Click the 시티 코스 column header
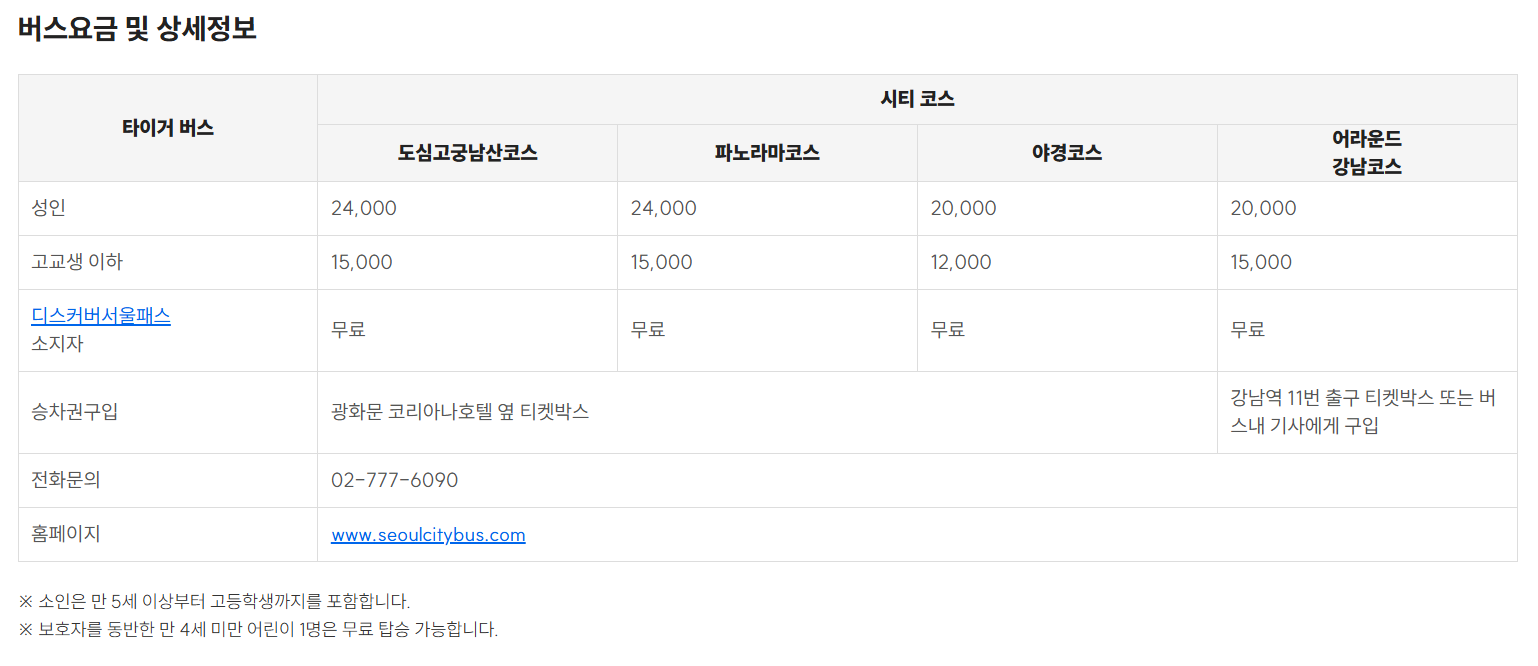Image resolution: width=1538 pixels, height=666 pixels. [917, 100]
